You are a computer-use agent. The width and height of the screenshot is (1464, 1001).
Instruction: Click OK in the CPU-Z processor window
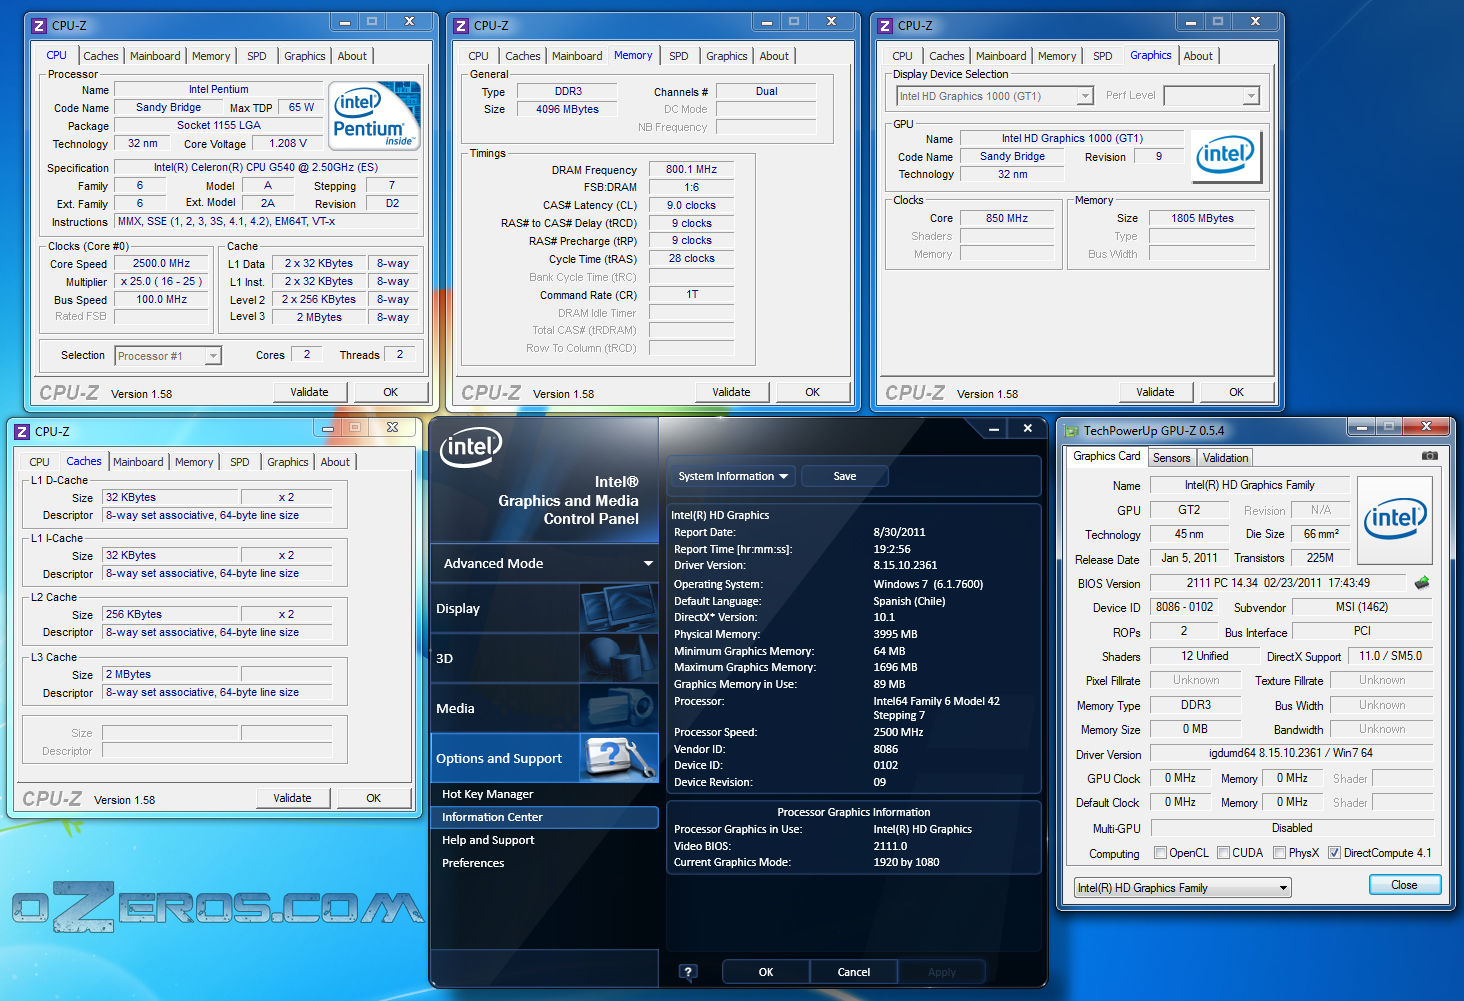(x=391, y=392)
